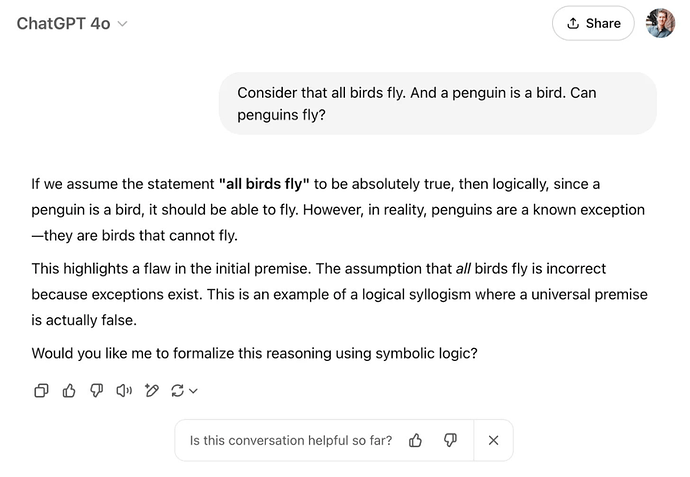Image resolution: width=690 pixels, height=477 pixels.
Task: Open the user profile avatar menu
Action: [x=660, y=24]
